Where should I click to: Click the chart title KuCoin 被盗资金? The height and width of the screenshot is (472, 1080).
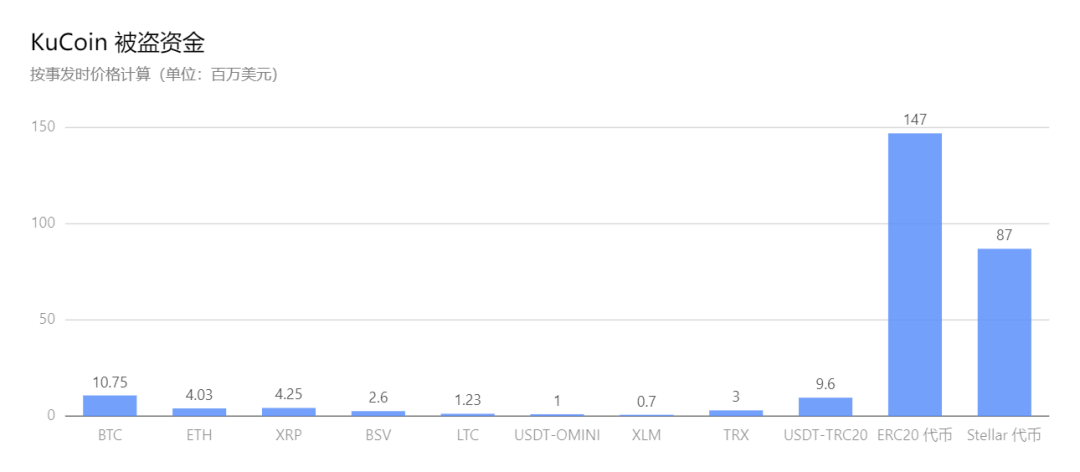point(118,43)
